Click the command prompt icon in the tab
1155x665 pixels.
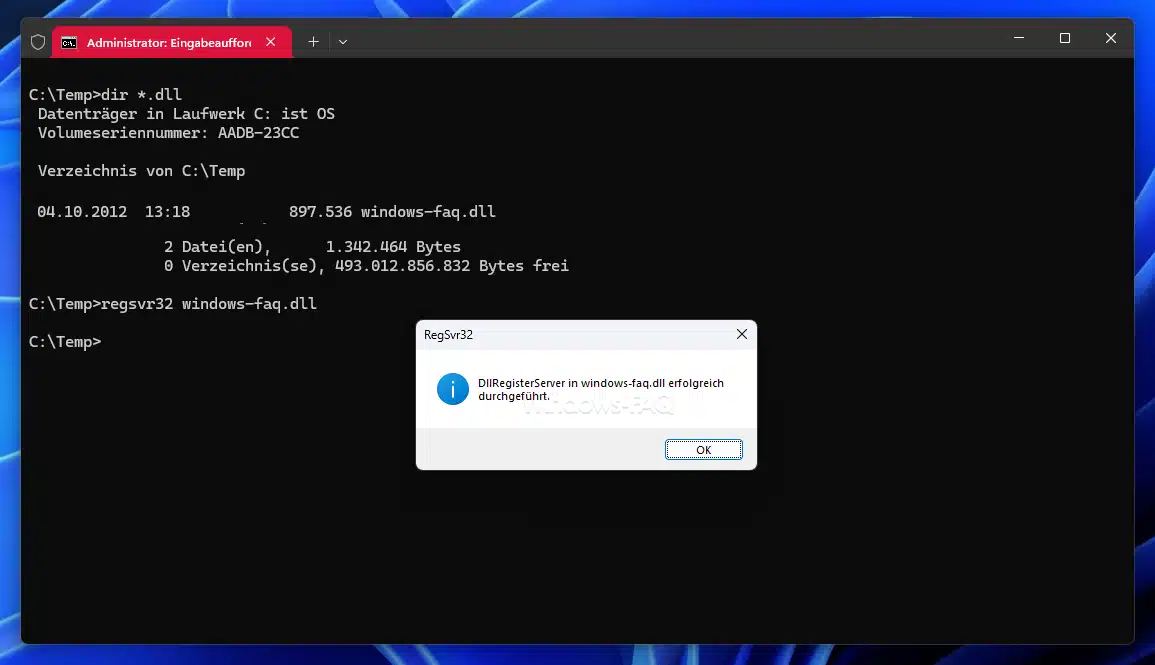point(69,43)
